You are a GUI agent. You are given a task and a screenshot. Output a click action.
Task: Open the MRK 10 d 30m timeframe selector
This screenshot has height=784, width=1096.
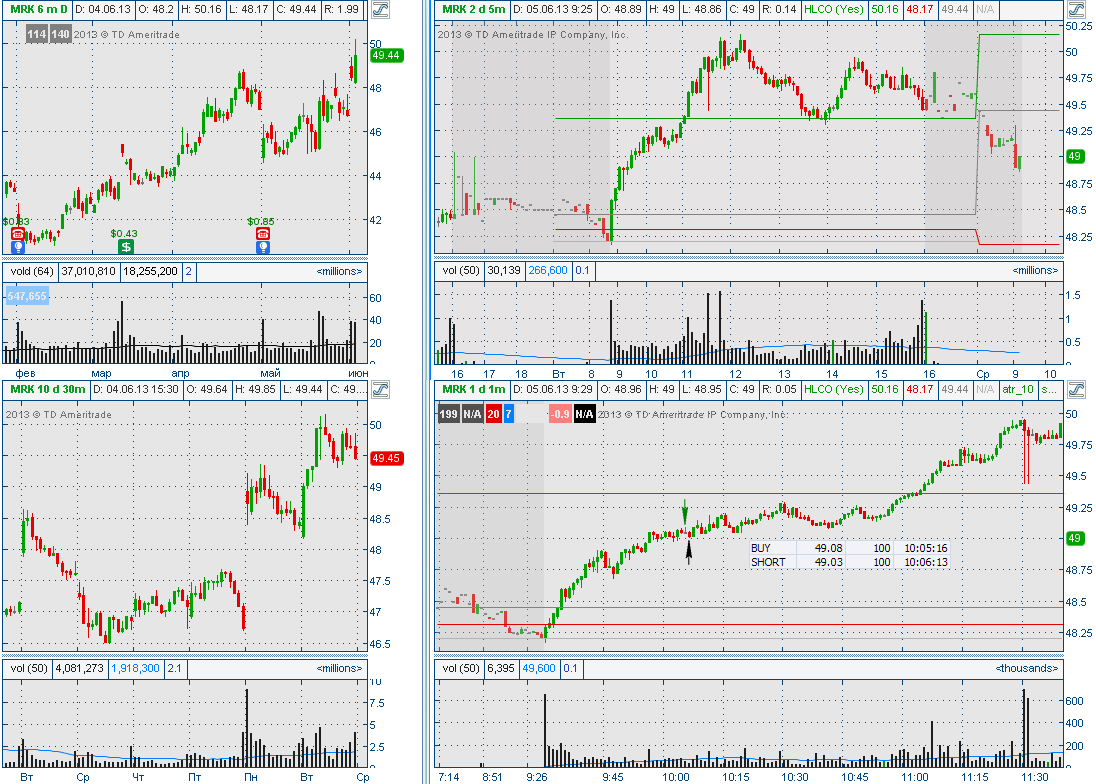pos(46,389)
